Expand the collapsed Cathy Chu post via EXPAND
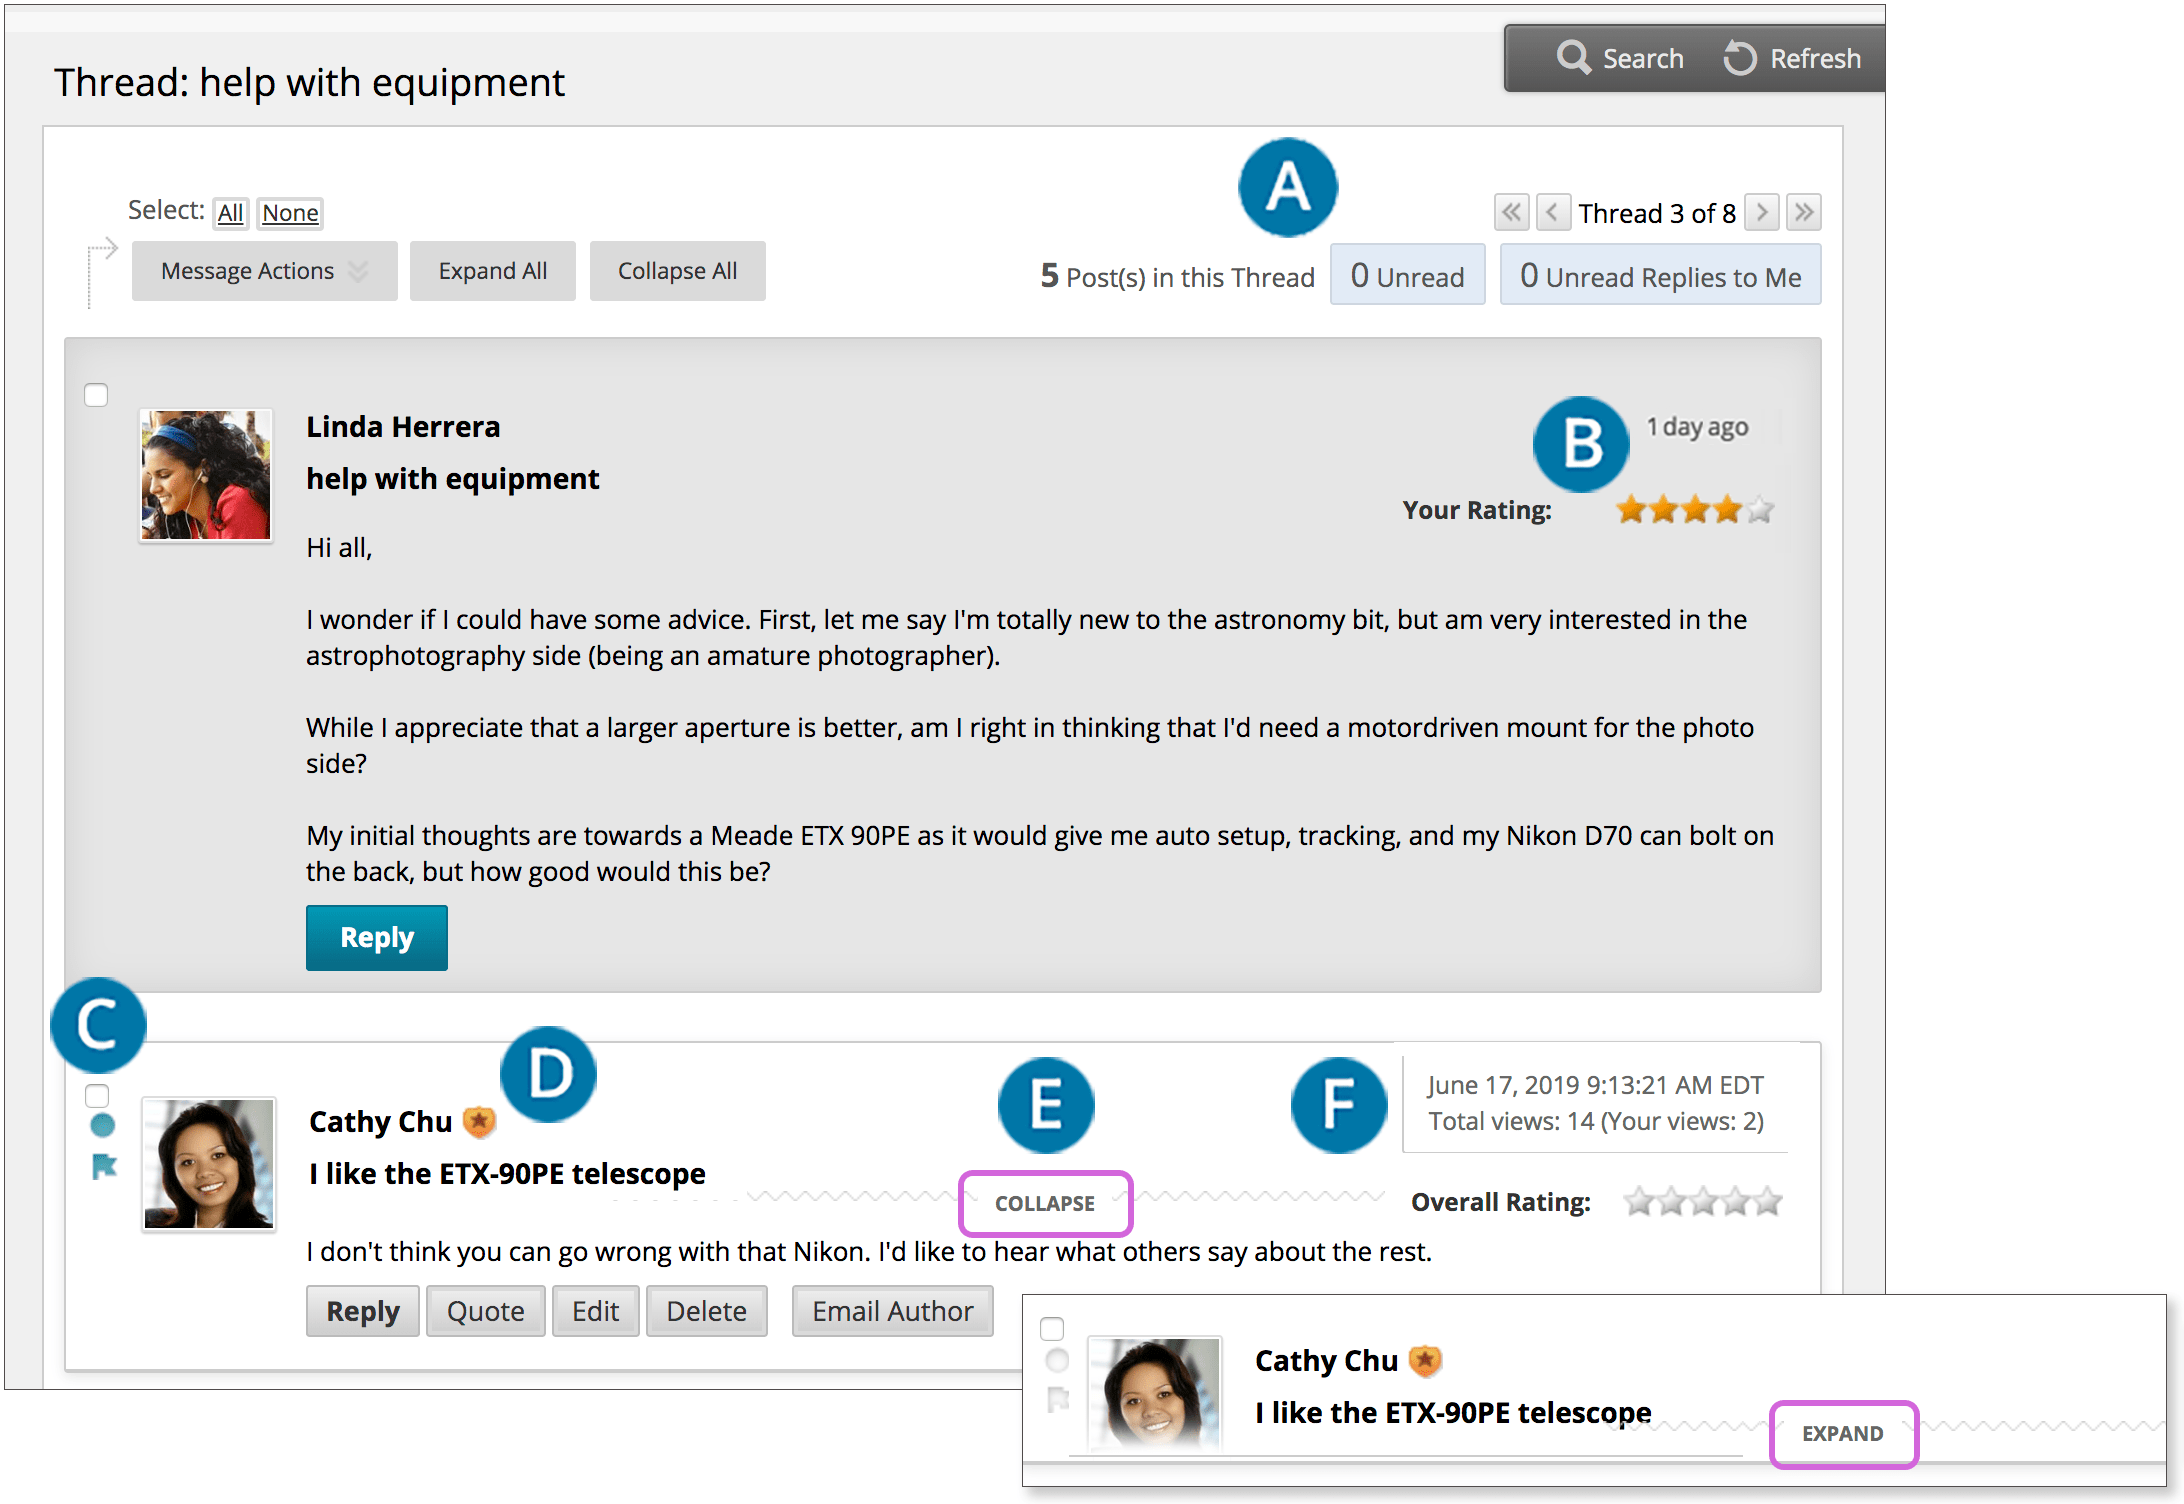 1842,1434
